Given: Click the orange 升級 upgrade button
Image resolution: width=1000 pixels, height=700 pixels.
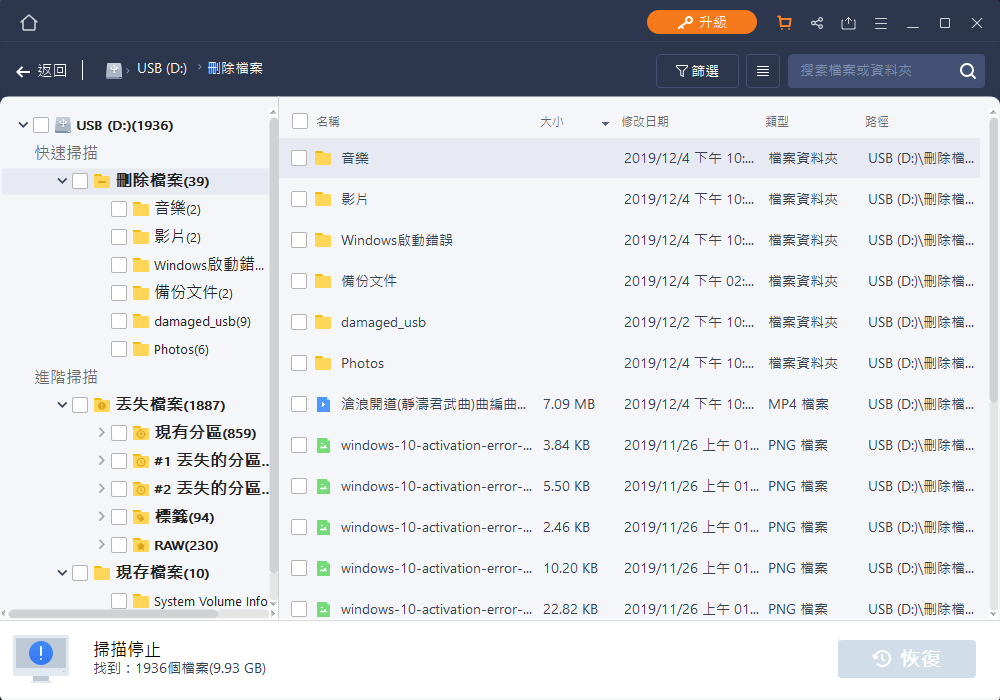Looking at the screenshot, I should (x=702, y=21).
